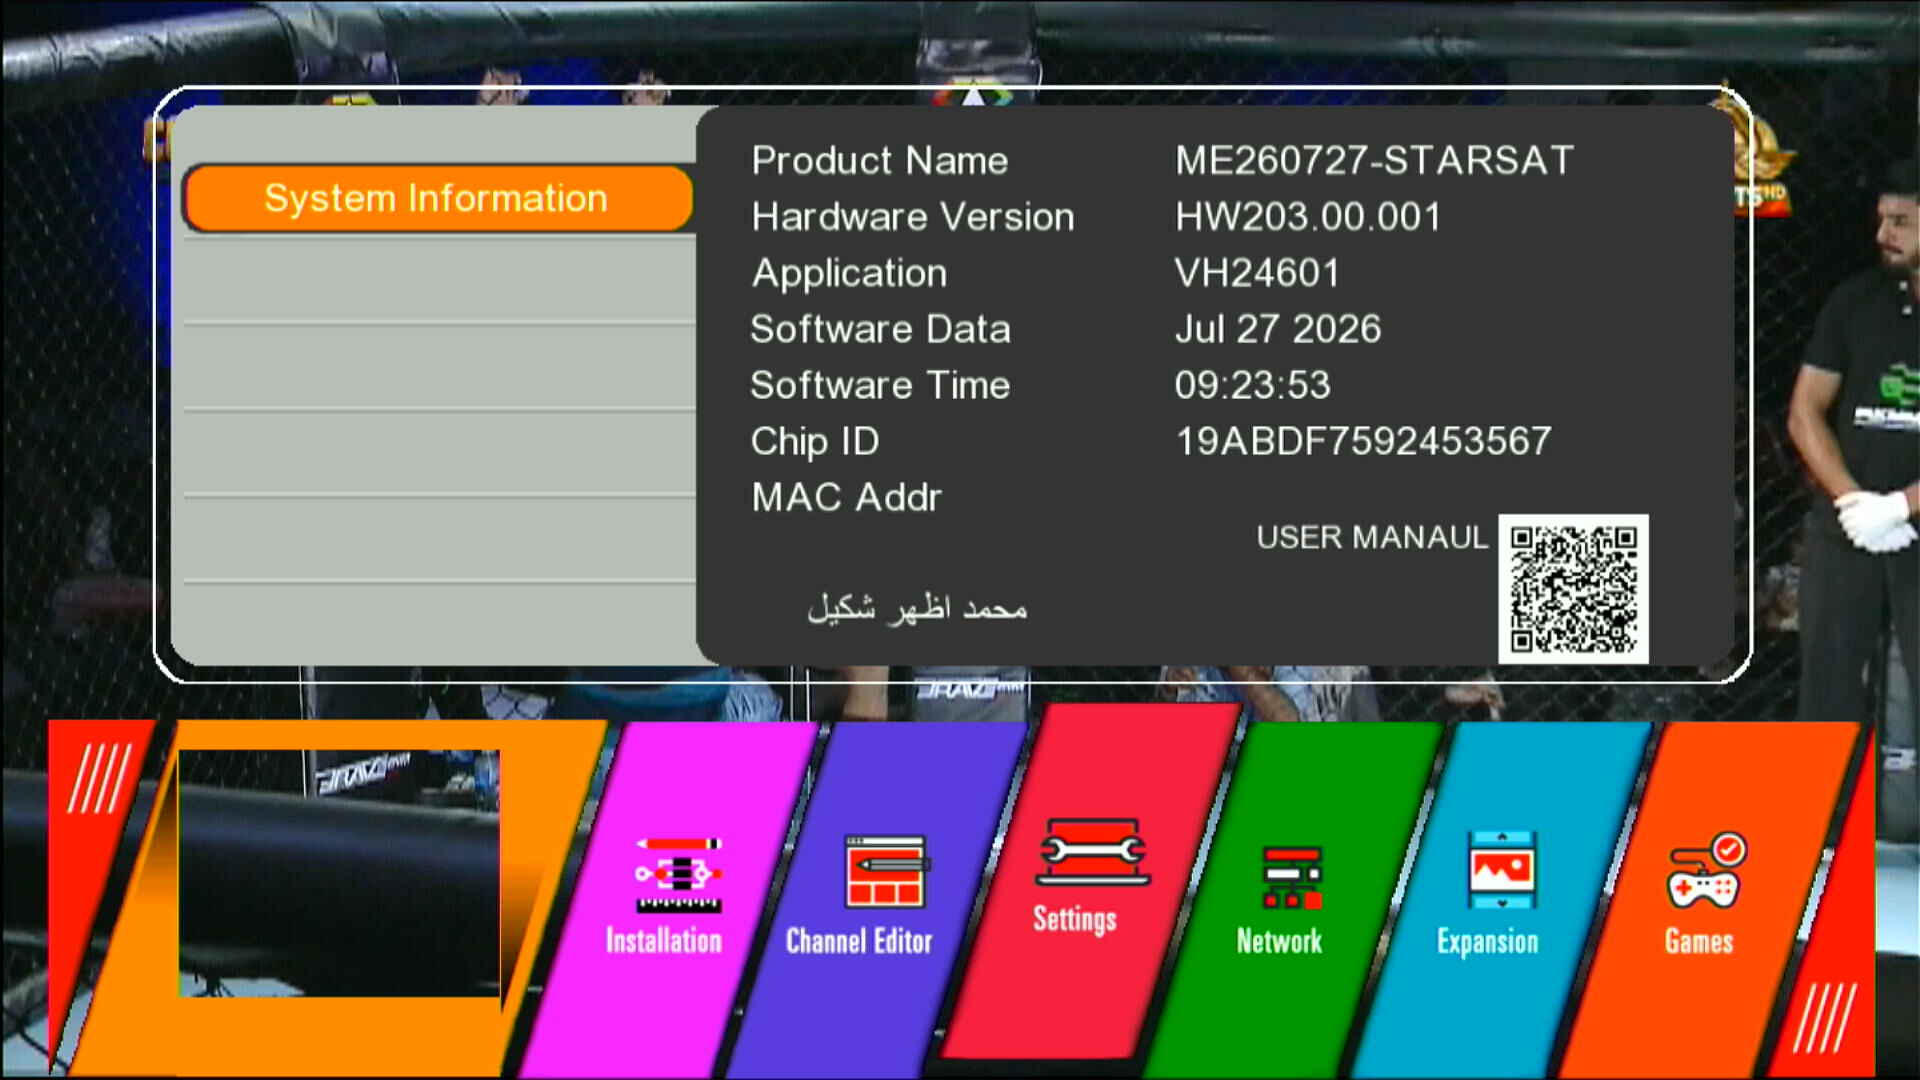Click the Application label
Screen dimensions: 1920x1080
(849, 274)
